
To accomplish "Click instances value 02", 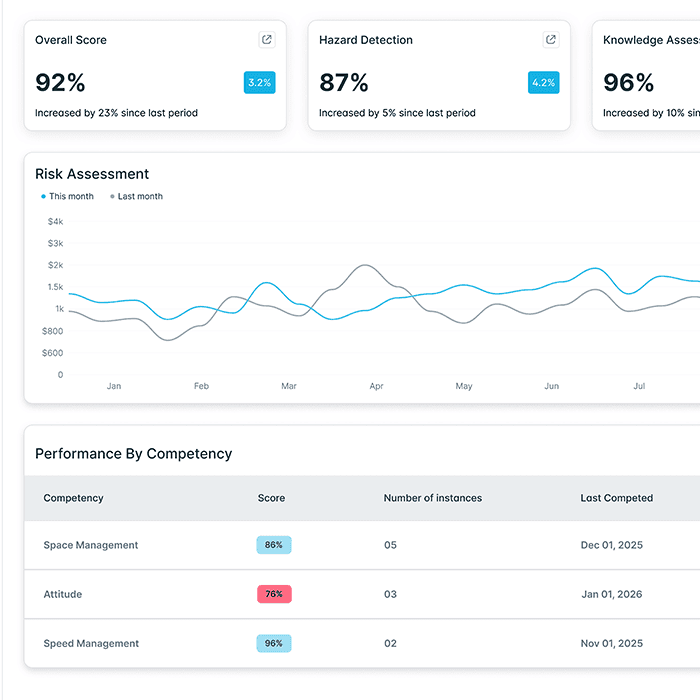I will [391, 643].
